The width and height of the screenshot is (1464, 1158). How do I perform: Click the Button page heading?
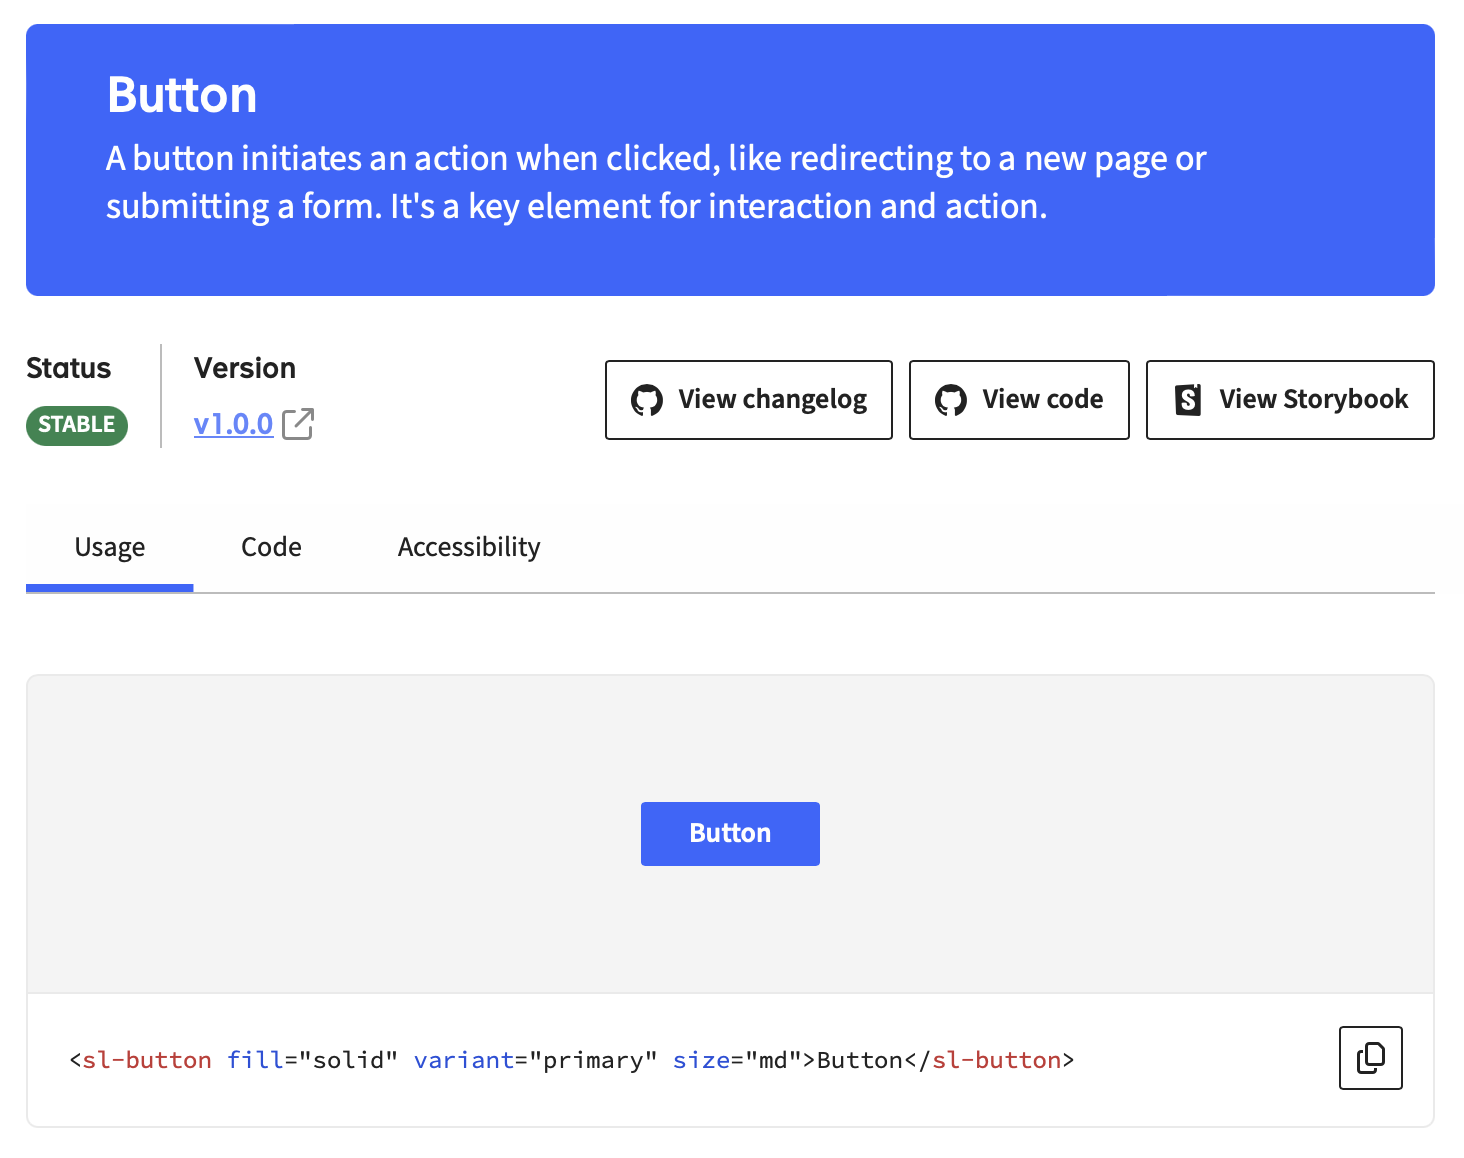182,95
